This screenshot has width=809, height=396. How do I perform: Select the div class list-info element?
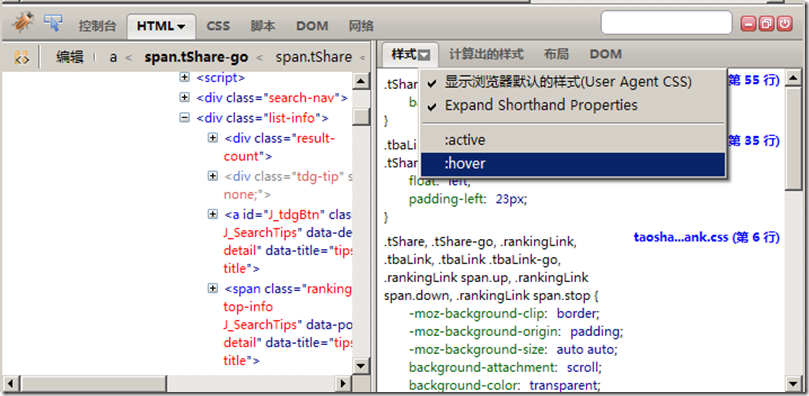coord(262,119)
